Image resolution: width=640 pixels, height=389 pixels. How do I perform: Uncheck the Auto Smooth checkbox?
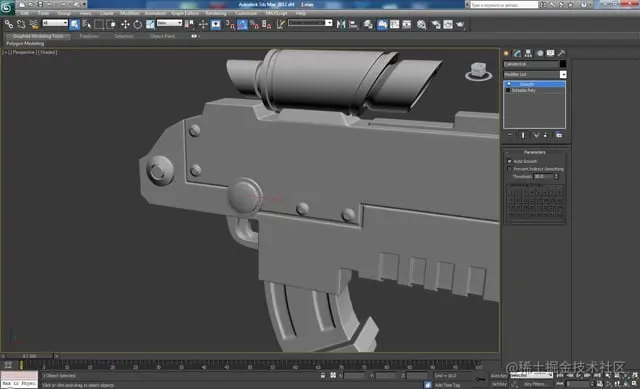click(x=509, y=161)
